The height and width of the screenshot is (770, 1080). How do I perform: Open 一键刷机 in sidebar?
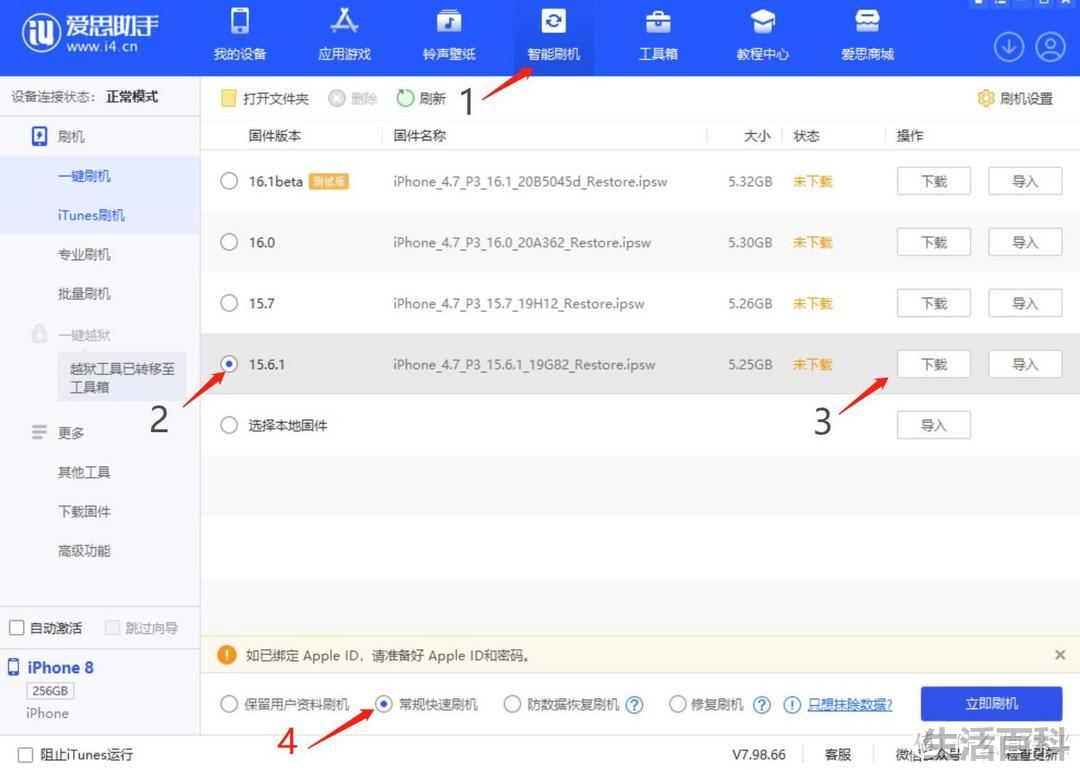point(84,176)
